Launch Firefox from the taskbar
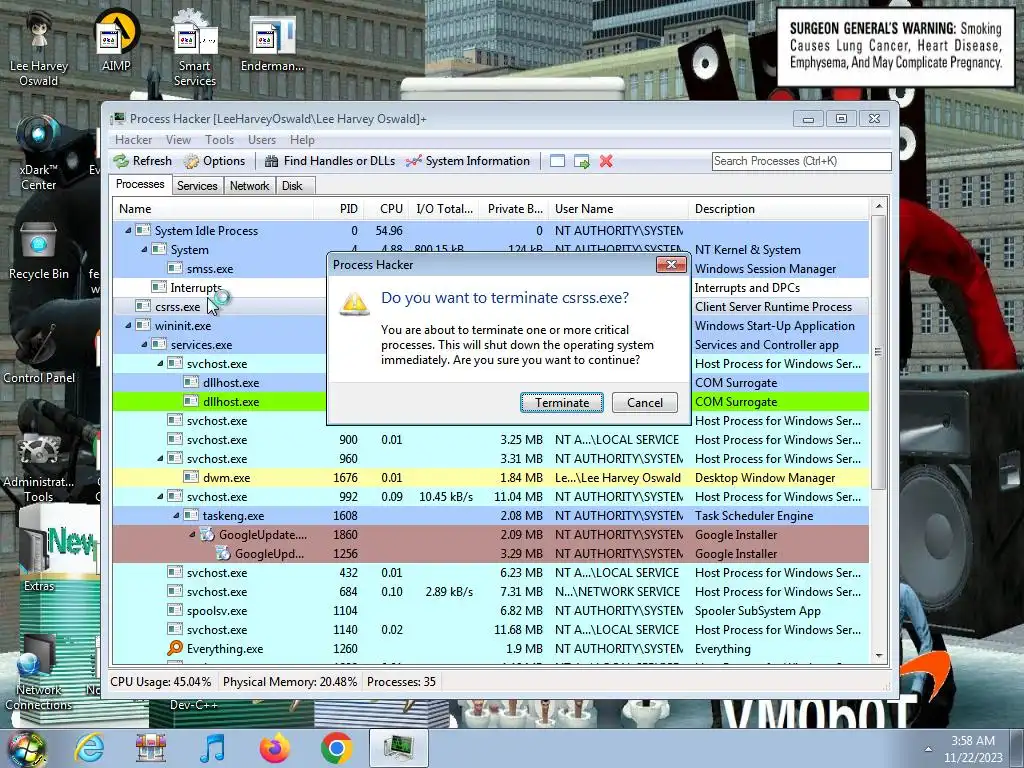Viewport: 1024px width, 768px height. tap(274, 748)
